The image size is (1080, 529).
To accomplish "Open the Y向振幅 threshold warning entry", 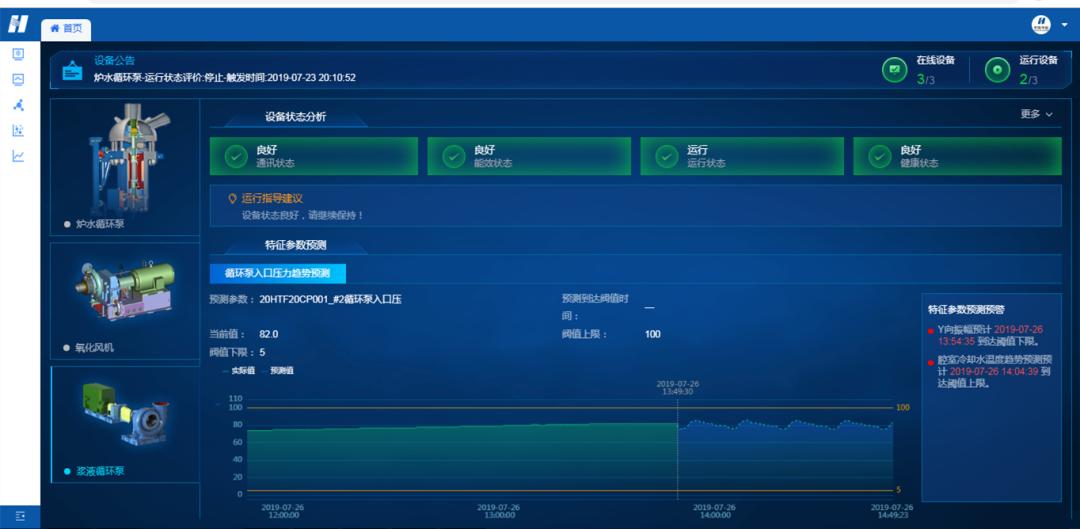I will point(988,335).
